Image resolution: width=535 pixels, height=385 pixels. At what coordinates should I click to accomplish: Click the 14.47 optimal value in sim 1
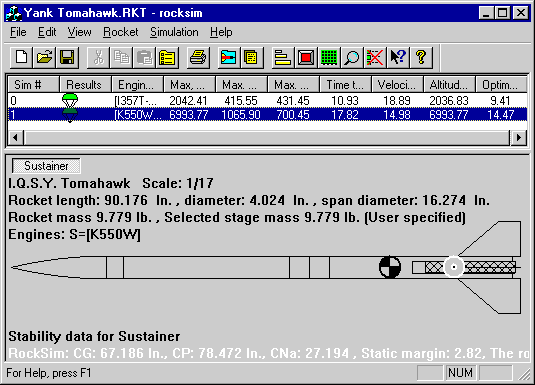point(501,115)
